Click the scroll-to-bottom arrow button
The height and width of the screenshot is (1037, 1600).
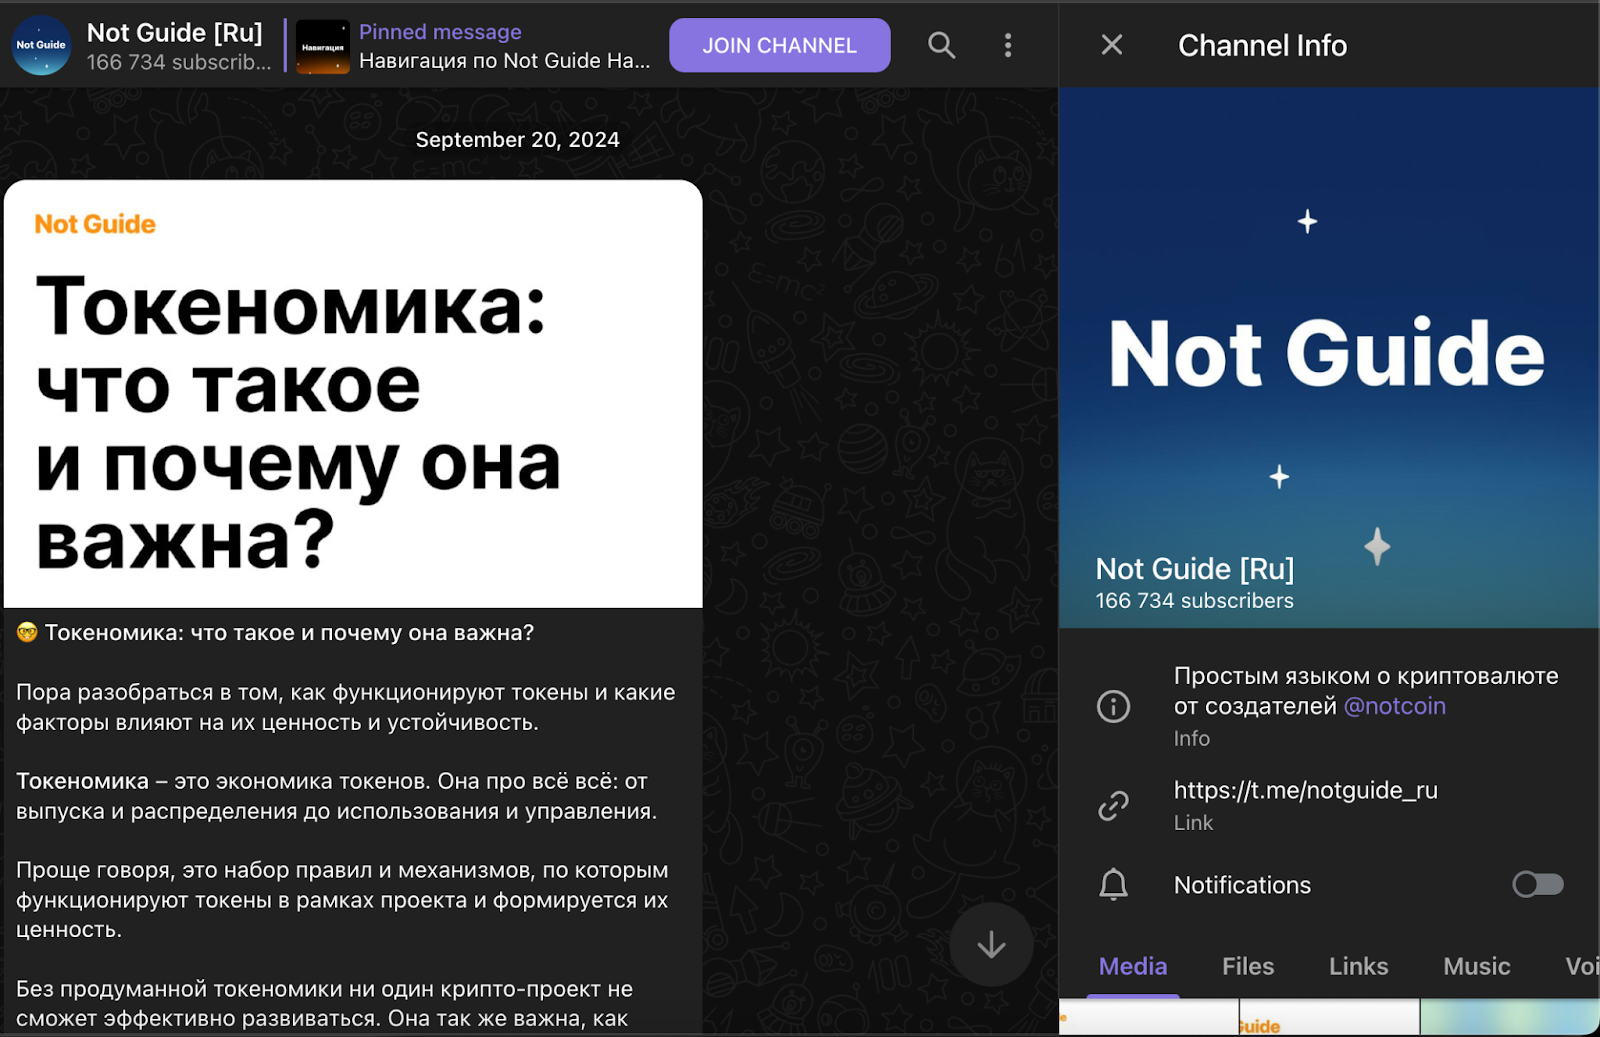[x=990, y=944]
